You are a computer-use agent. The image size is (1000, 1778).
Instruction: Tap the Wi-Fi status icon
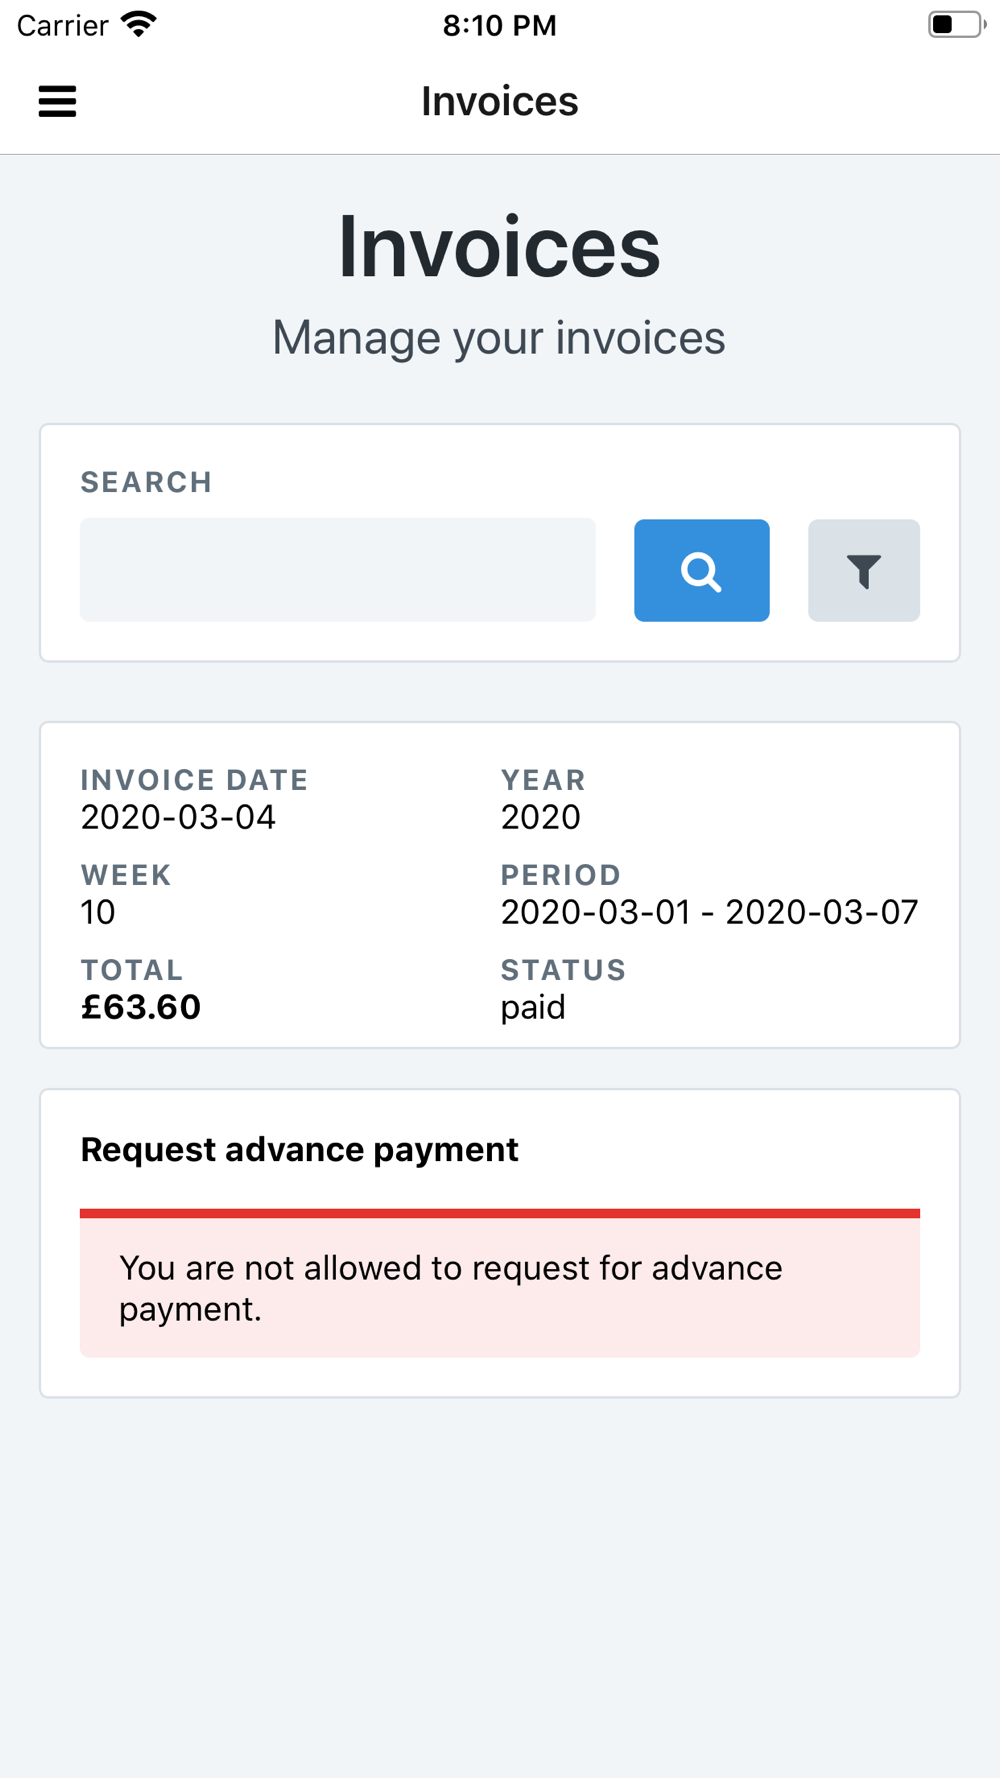(139, 24)
